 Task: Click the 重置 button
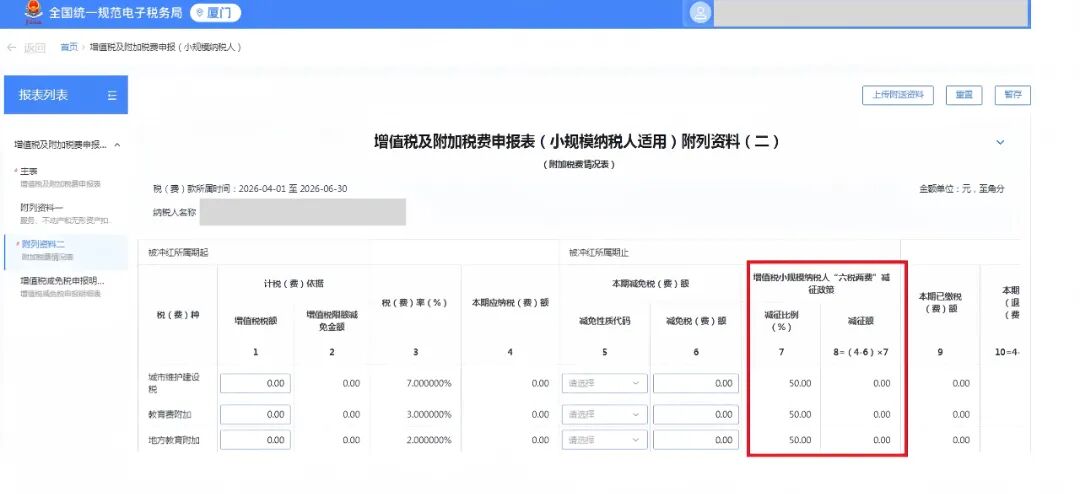(964, 95)
